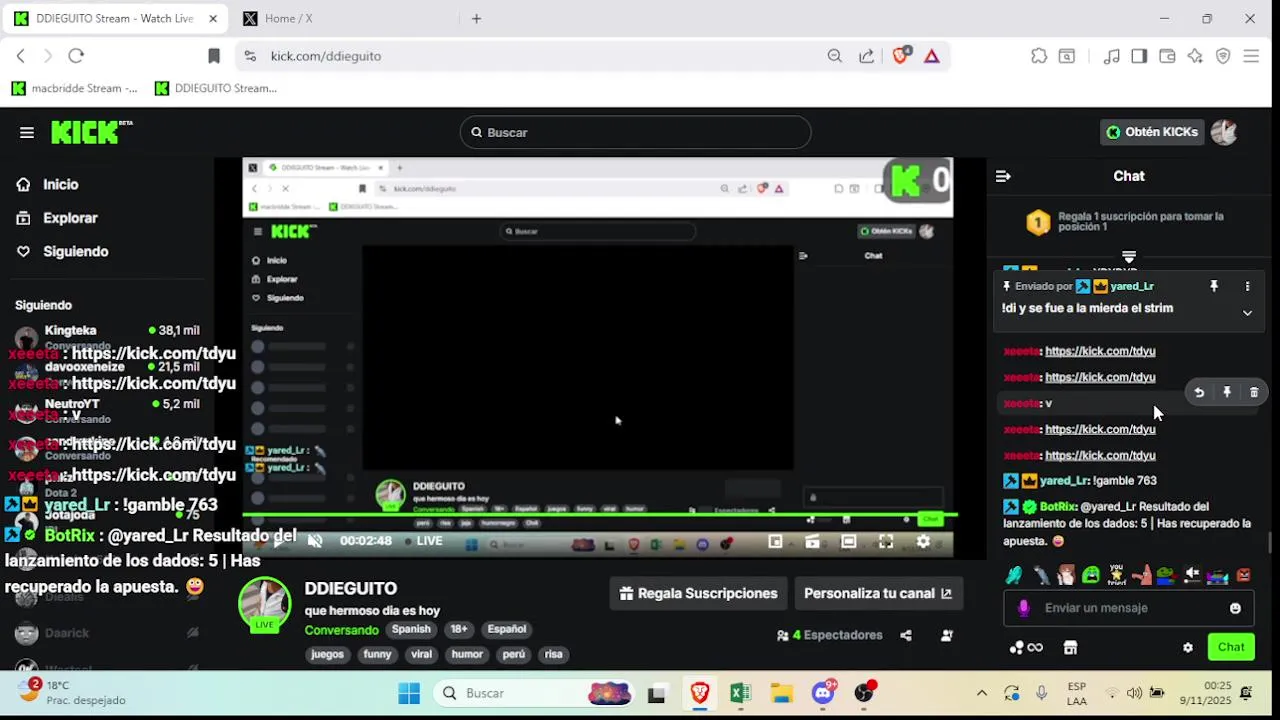Viewport: 1280px width, 720px height.
Task: Toggle the Brave sidebar panel
Action: 1139,56
